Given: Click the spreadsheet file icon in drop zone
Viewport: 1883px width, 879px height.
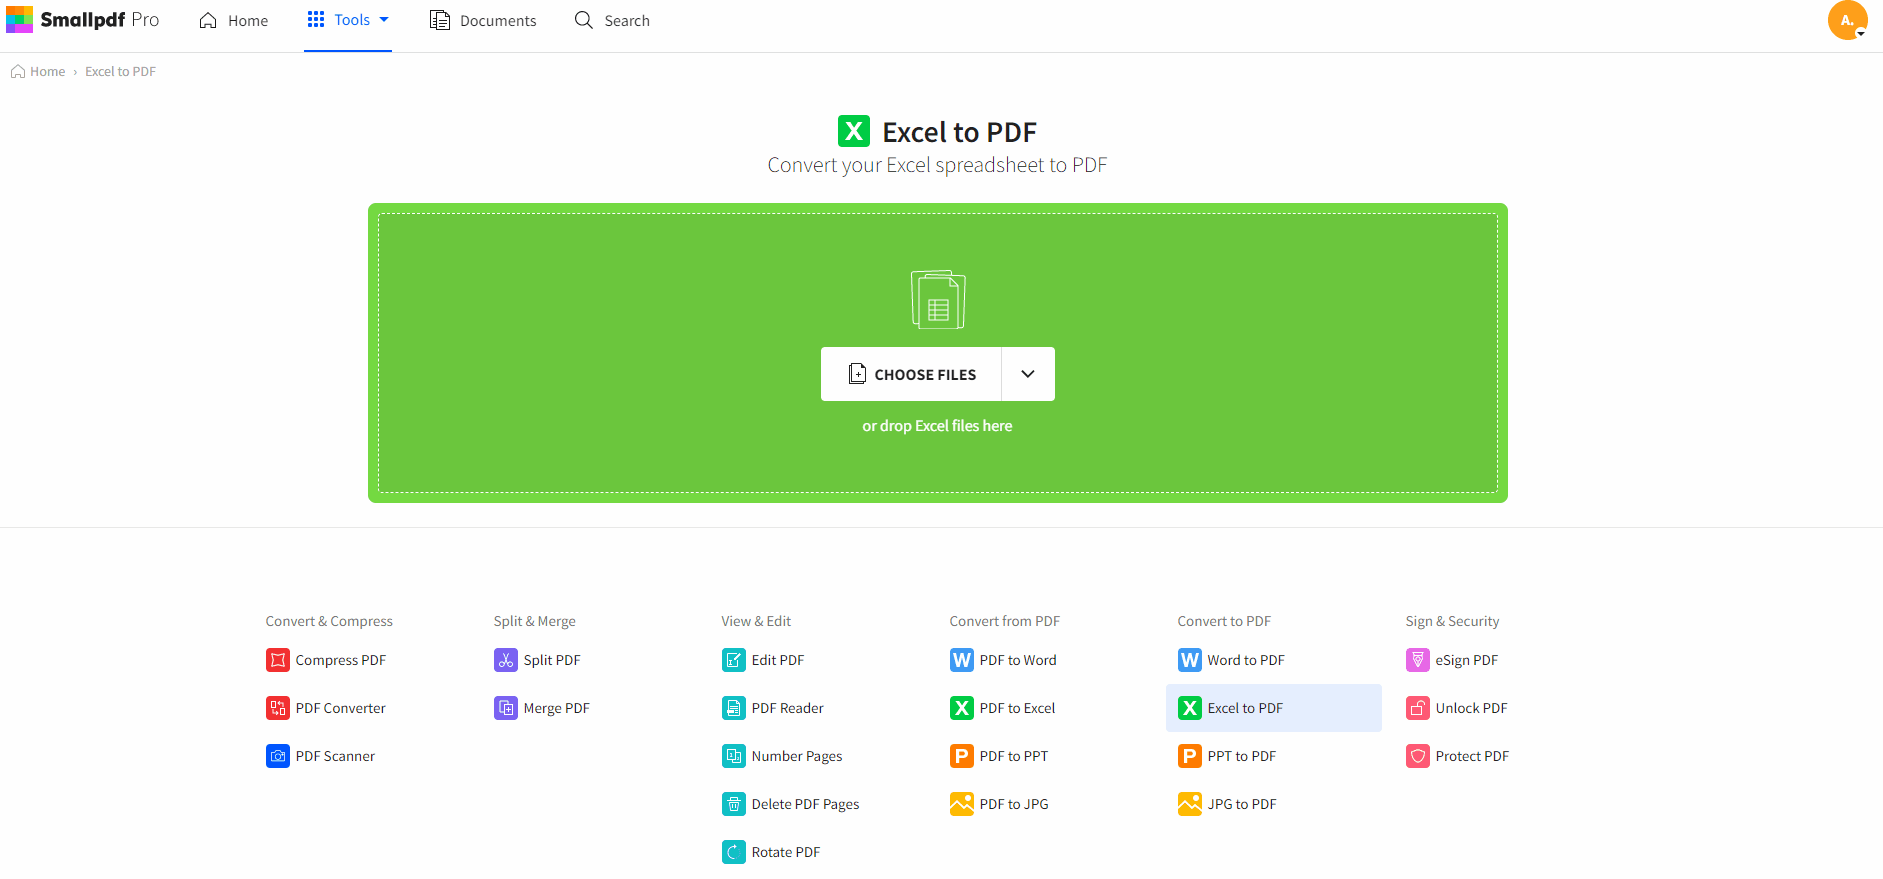Looking at the screenshot, I should (938, 299).
